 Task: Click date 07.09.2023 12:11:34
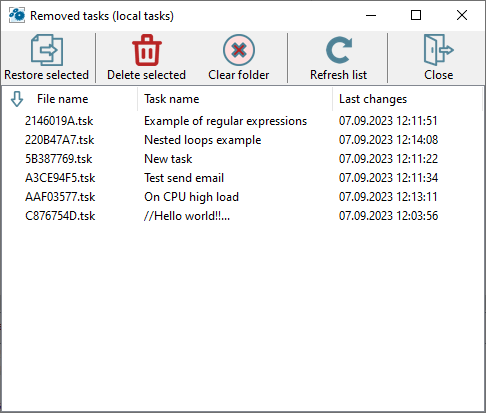(x=388, y=178)
